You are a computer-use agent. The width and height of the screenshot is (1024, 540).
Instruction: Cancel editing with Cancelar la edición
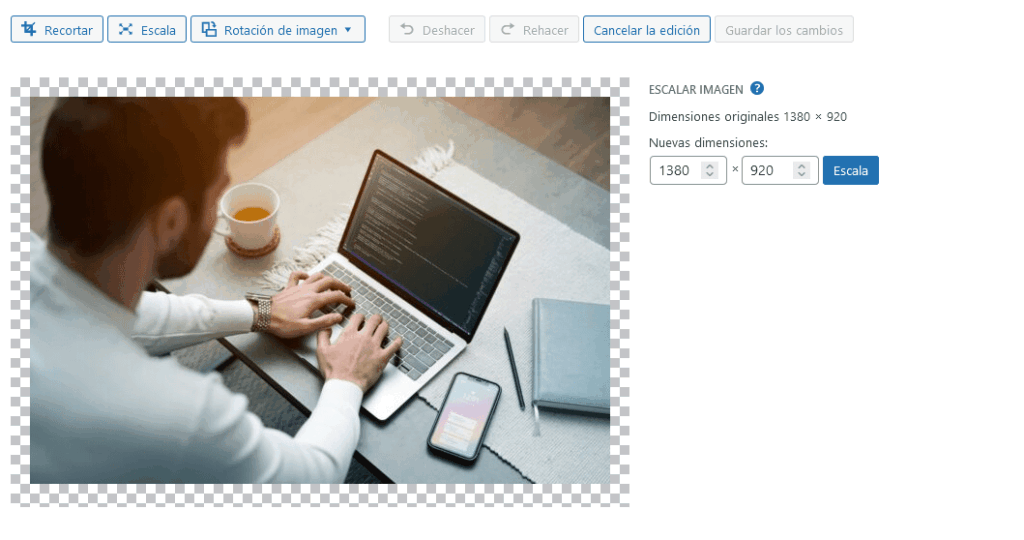click(647, 29)
